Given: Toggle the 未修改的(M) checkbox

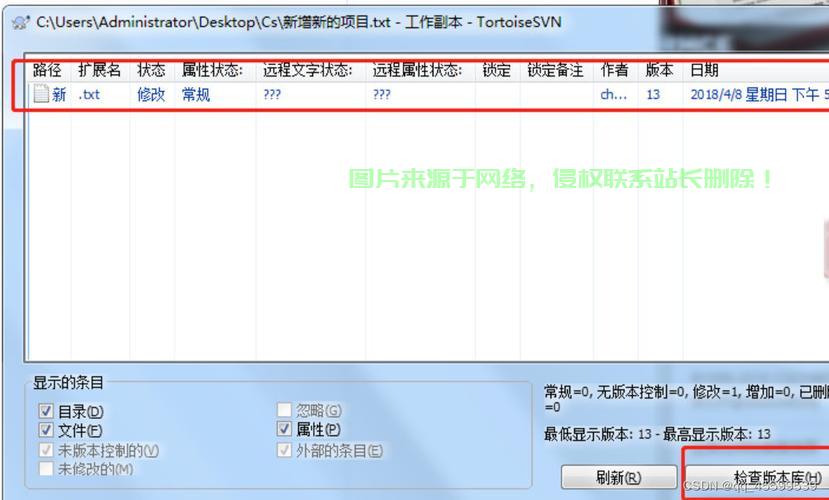Looking at the screenshot, I should (46, 468).
